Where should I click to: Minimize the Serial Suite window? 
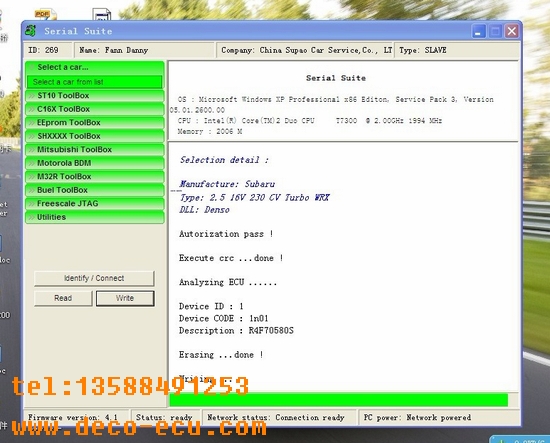point(478,31)
